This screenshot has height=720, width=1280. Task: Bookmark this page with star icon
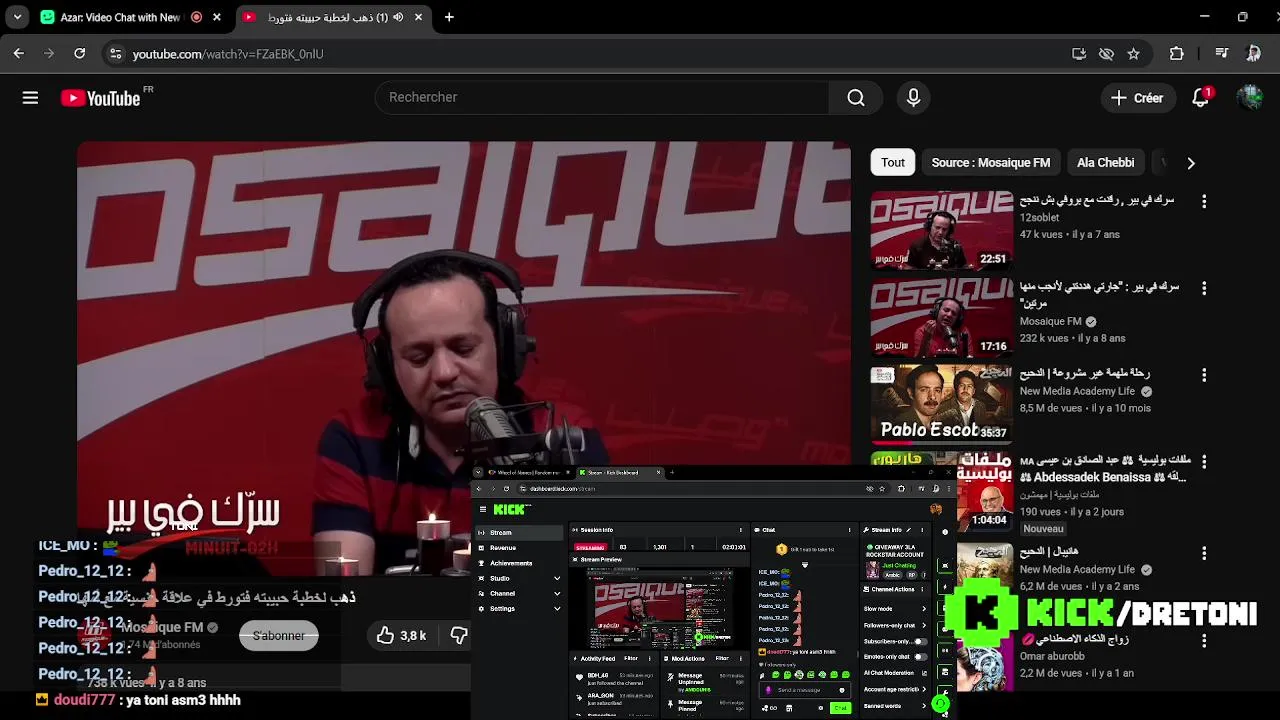(x=1133, y=54)
